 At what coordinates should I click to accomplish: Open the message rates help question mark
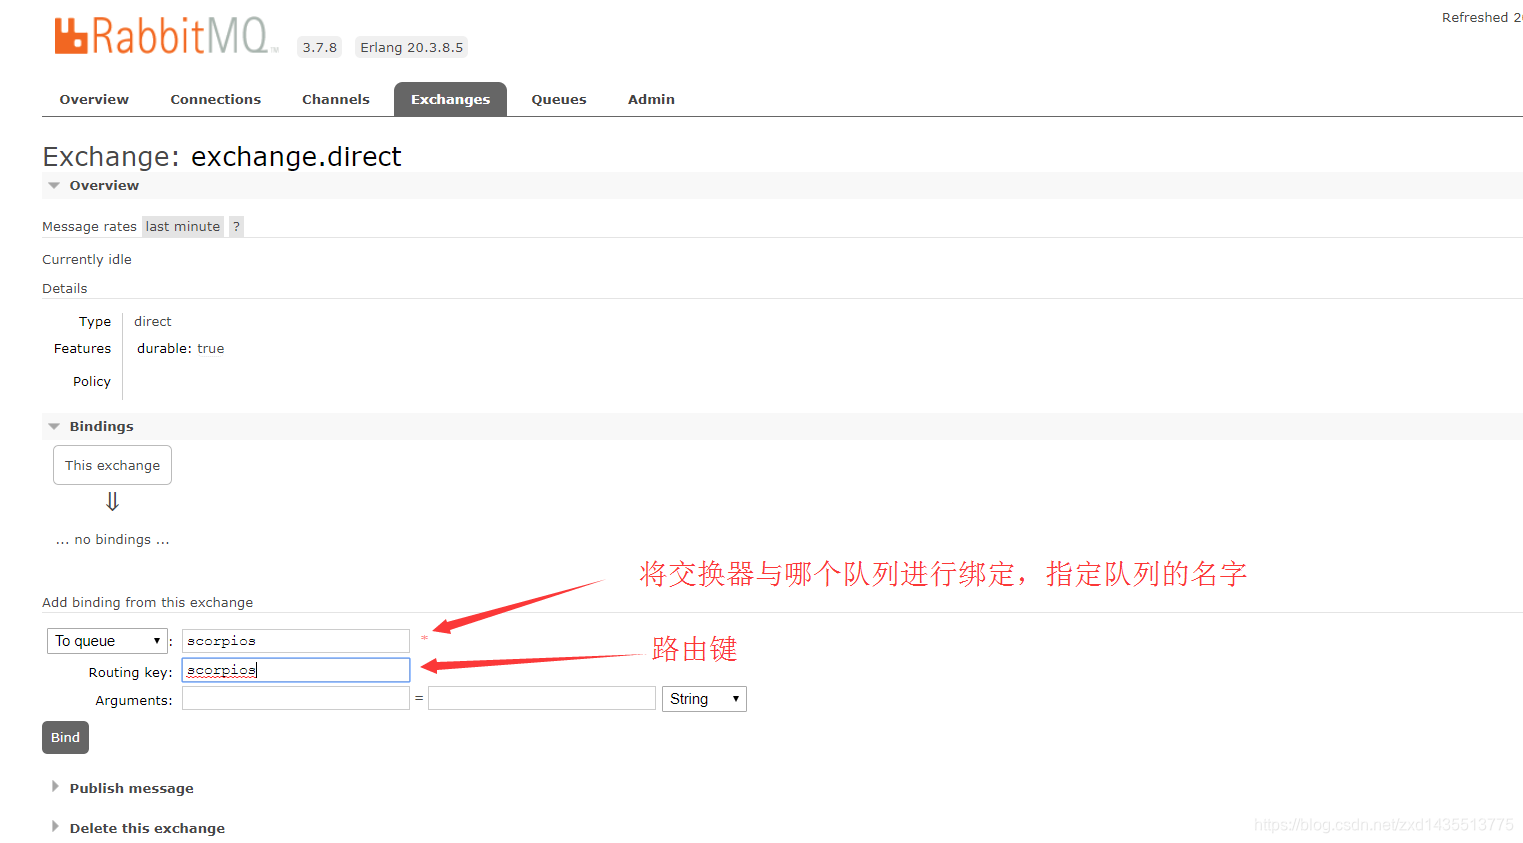point(236,226)
